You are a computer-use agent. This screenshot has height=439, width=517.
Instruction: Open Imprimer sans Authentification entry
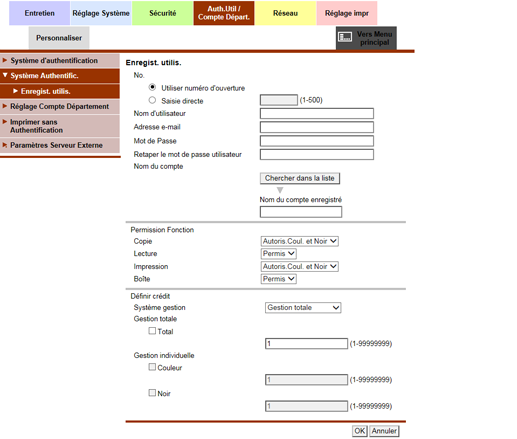tap(60, 126)
